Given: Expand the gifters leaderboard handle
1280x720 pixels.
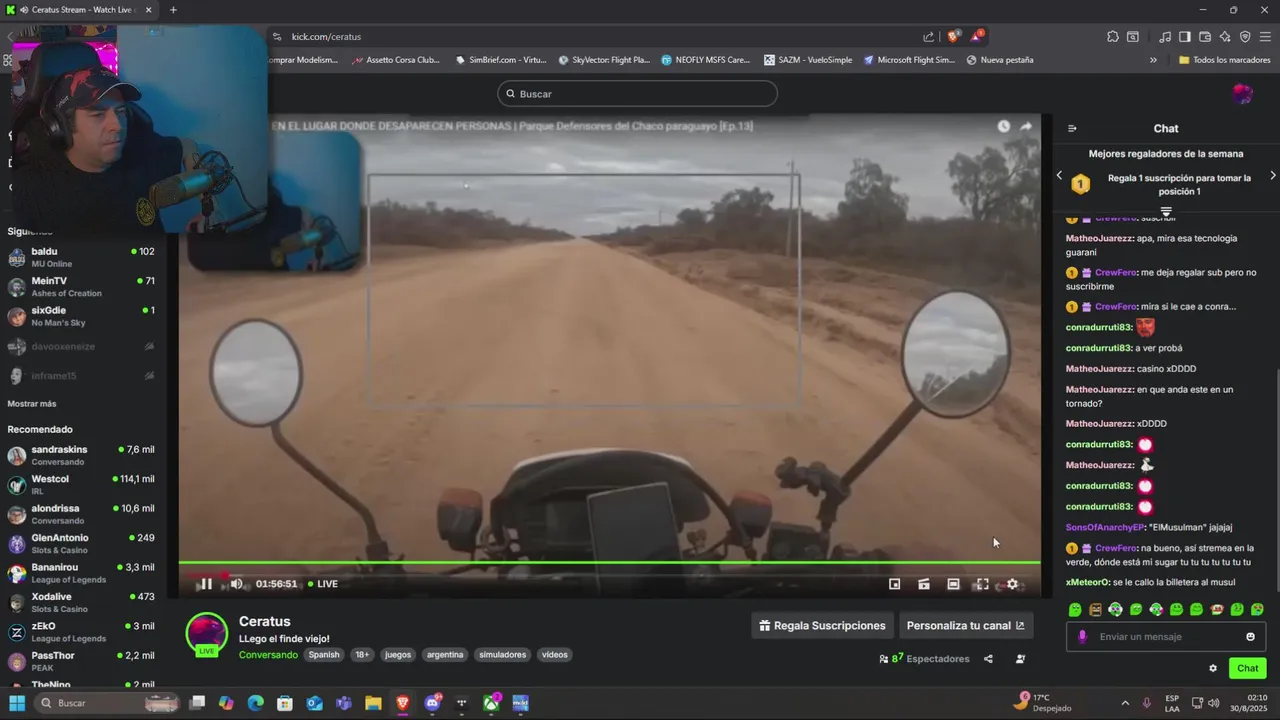Looking at the screenshot, I should (1166, 211).
